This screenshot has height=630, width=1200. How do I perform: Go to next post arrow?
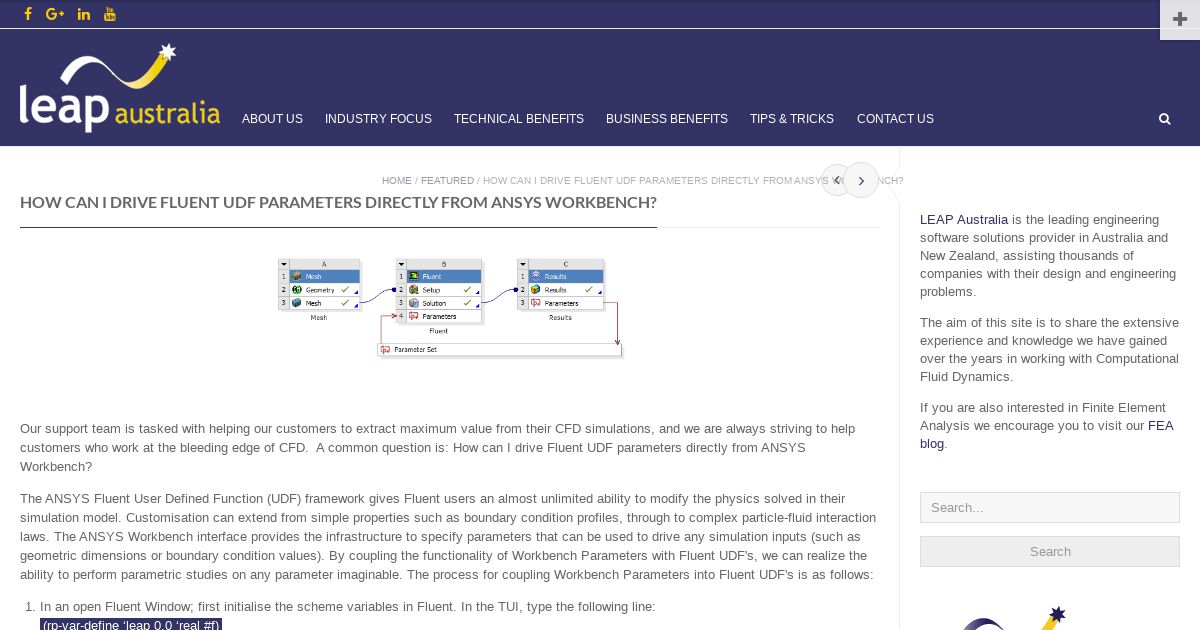point(861,180)
